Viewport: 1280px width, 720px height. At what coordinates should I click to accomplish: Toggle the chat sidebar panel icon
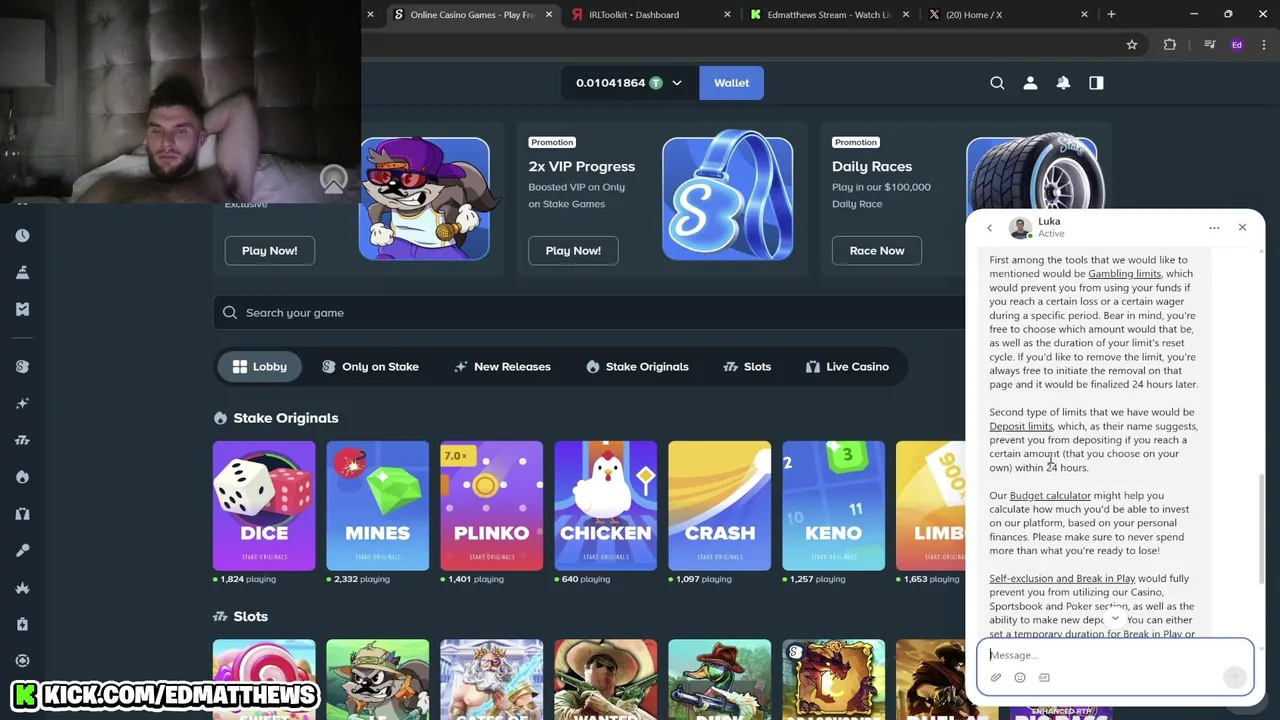tap(1096, 83)
